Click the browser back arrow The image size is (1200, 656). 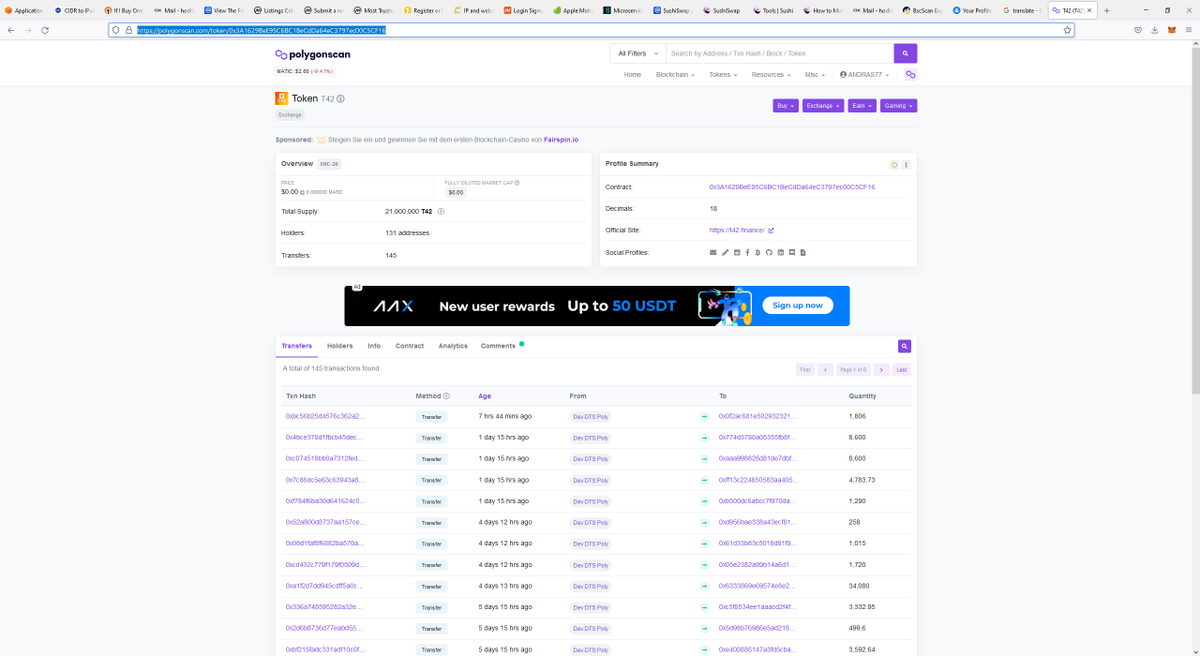tap(10, 30)
